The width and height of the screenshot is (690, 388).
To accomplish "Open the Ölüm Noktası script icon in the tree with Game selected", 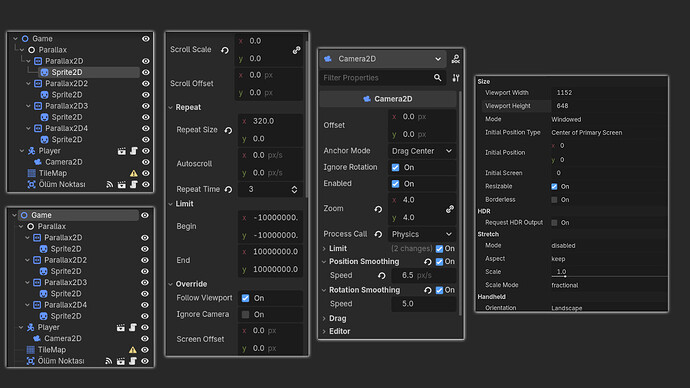I will click(133, 361).
